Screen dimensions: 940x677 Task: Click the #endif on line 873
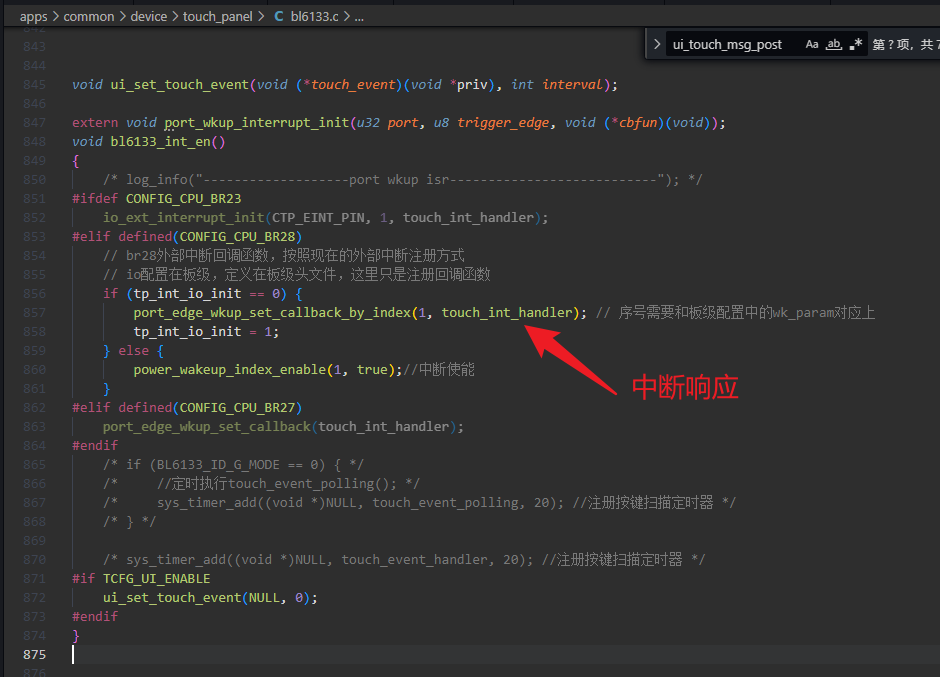coord(95,616)
